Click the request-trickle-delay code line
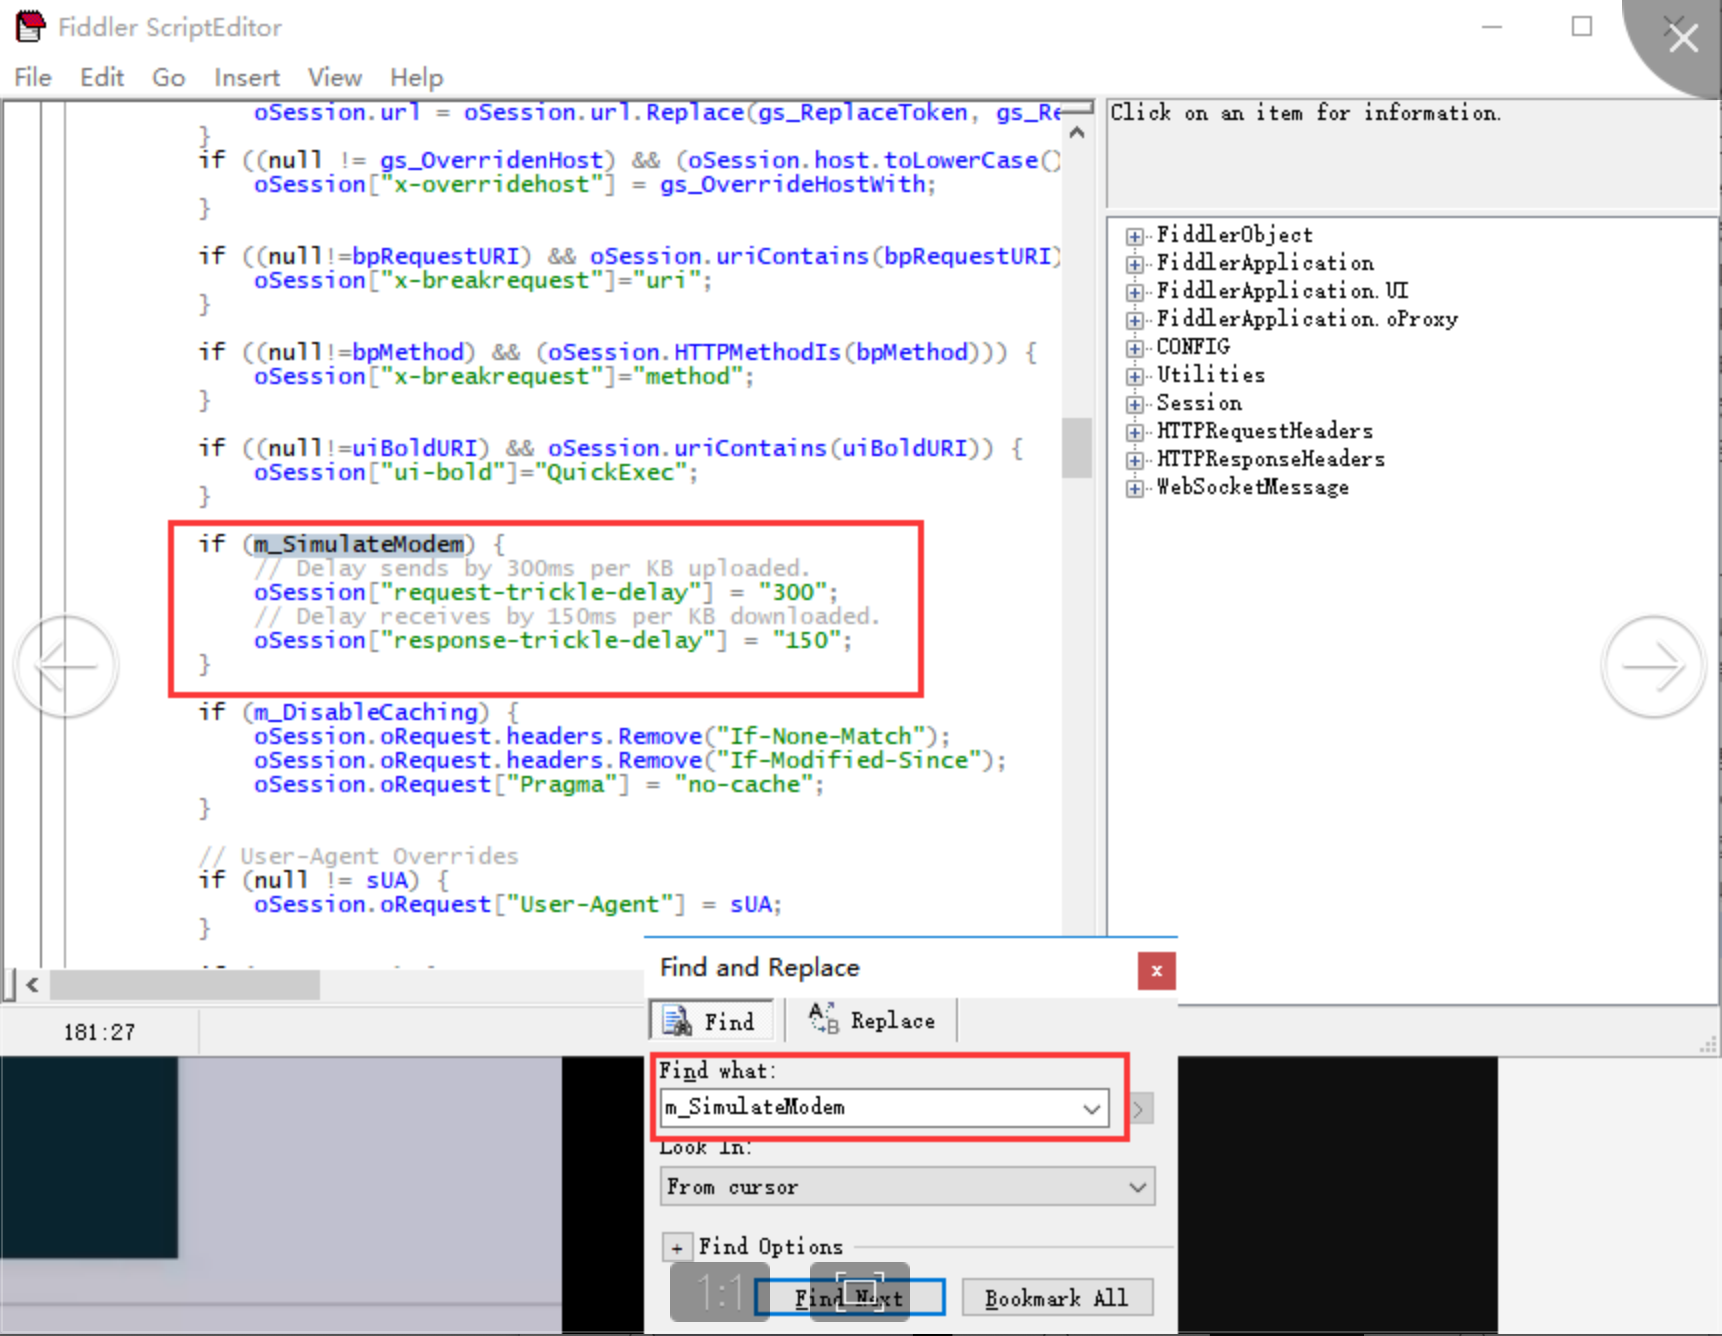 [x=546, y=592]
